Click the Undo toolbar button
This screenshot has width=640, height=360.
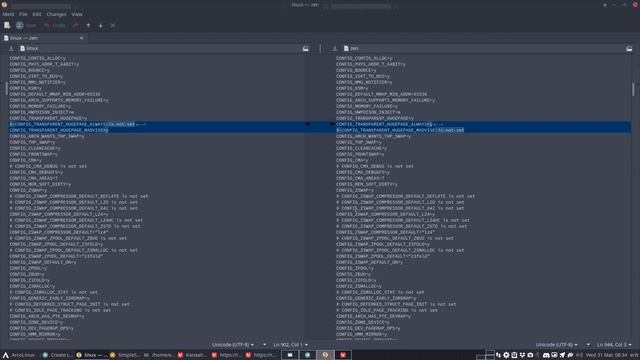coord(55,25)
